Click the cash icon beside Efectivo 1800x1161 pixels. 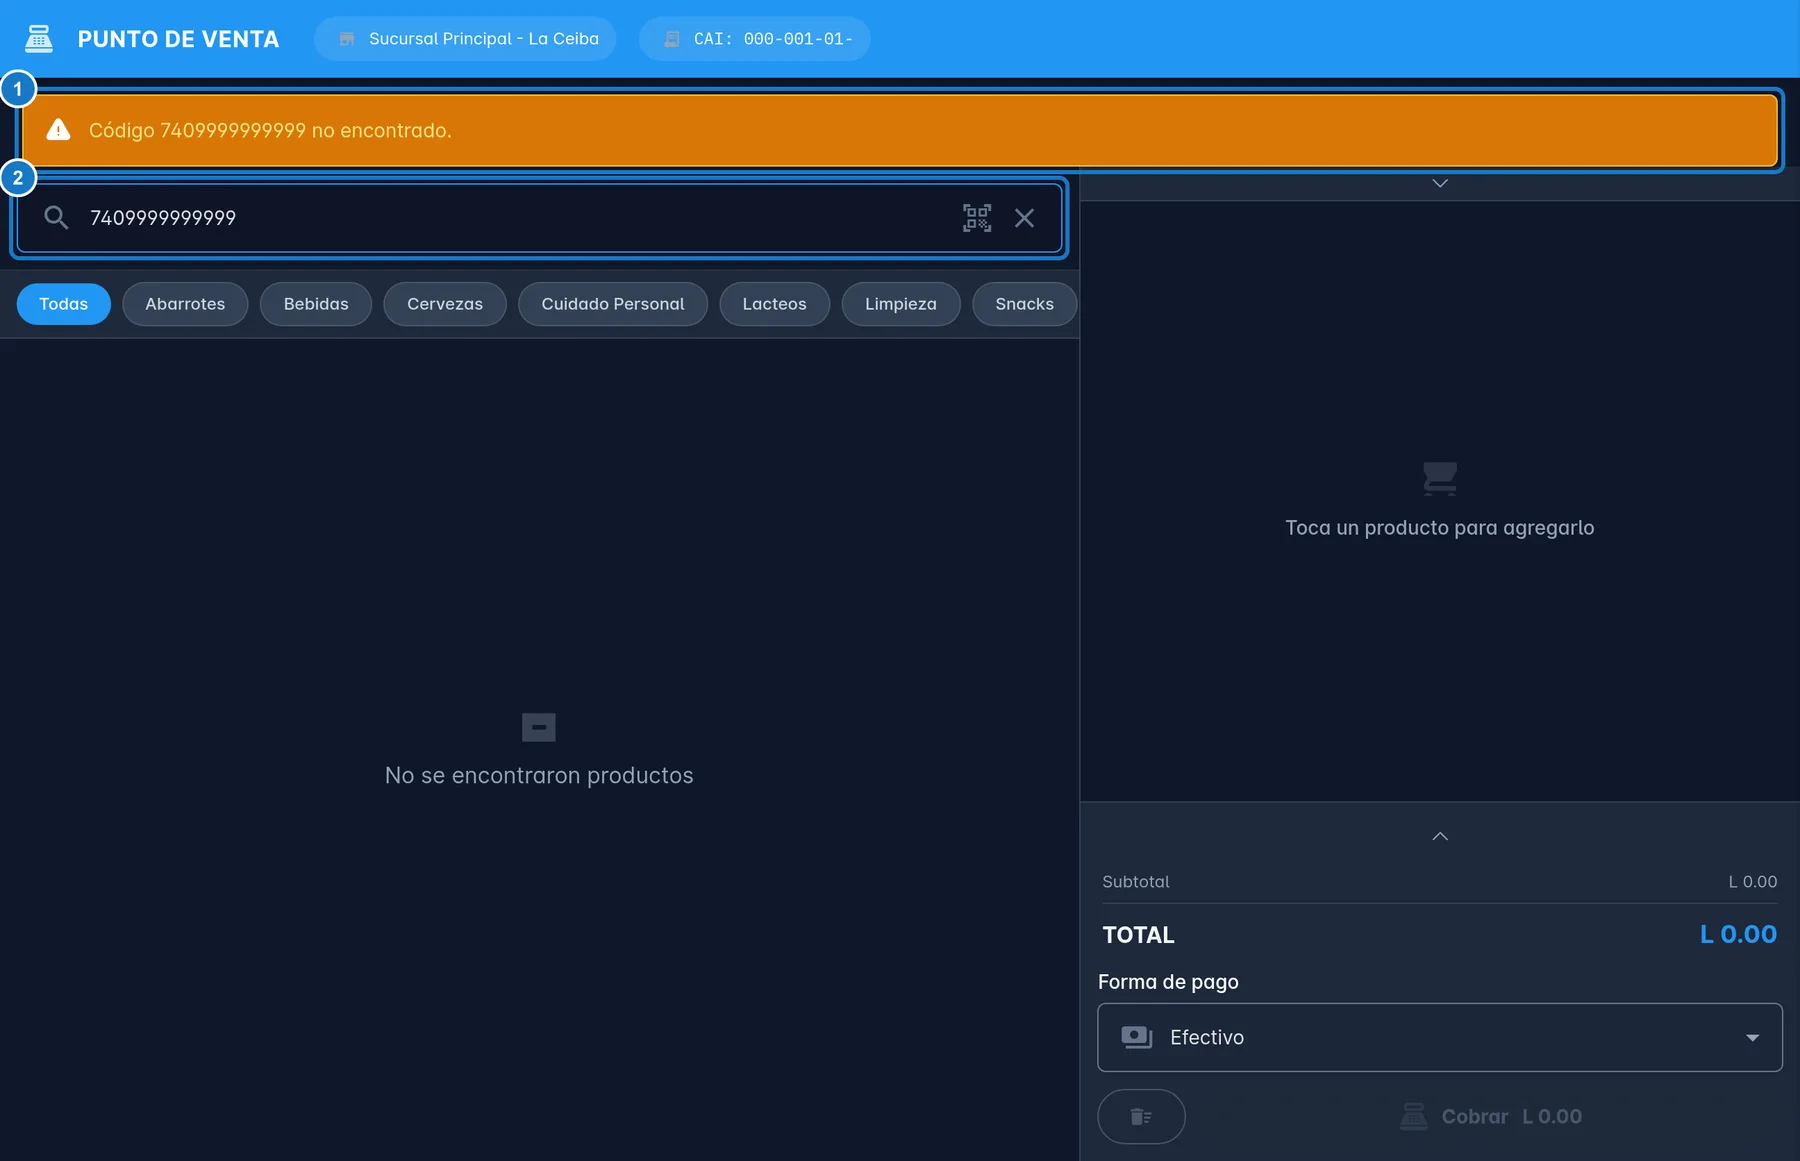click(1137, 1037)
